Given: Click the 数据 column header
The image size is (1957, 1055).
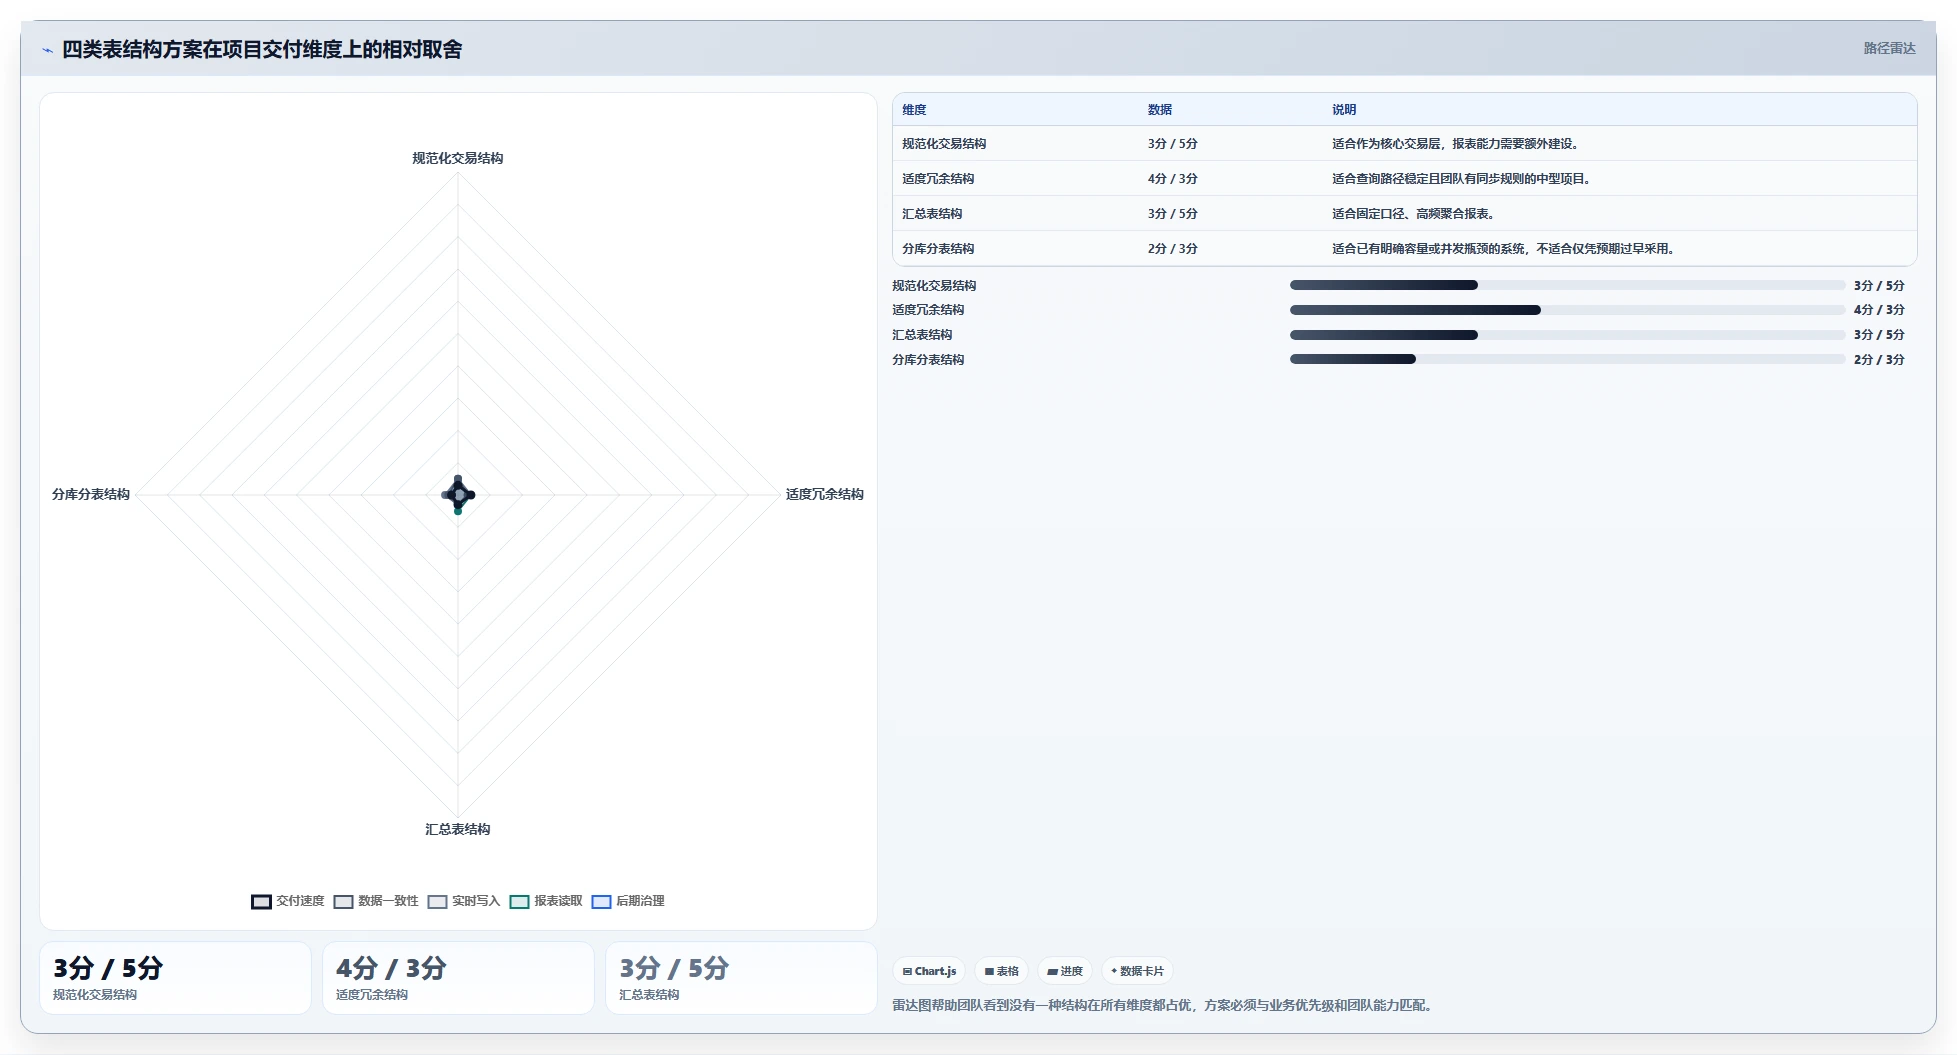Looking at the screenshot, I should pyautogui.click(x=1160, y=110).
